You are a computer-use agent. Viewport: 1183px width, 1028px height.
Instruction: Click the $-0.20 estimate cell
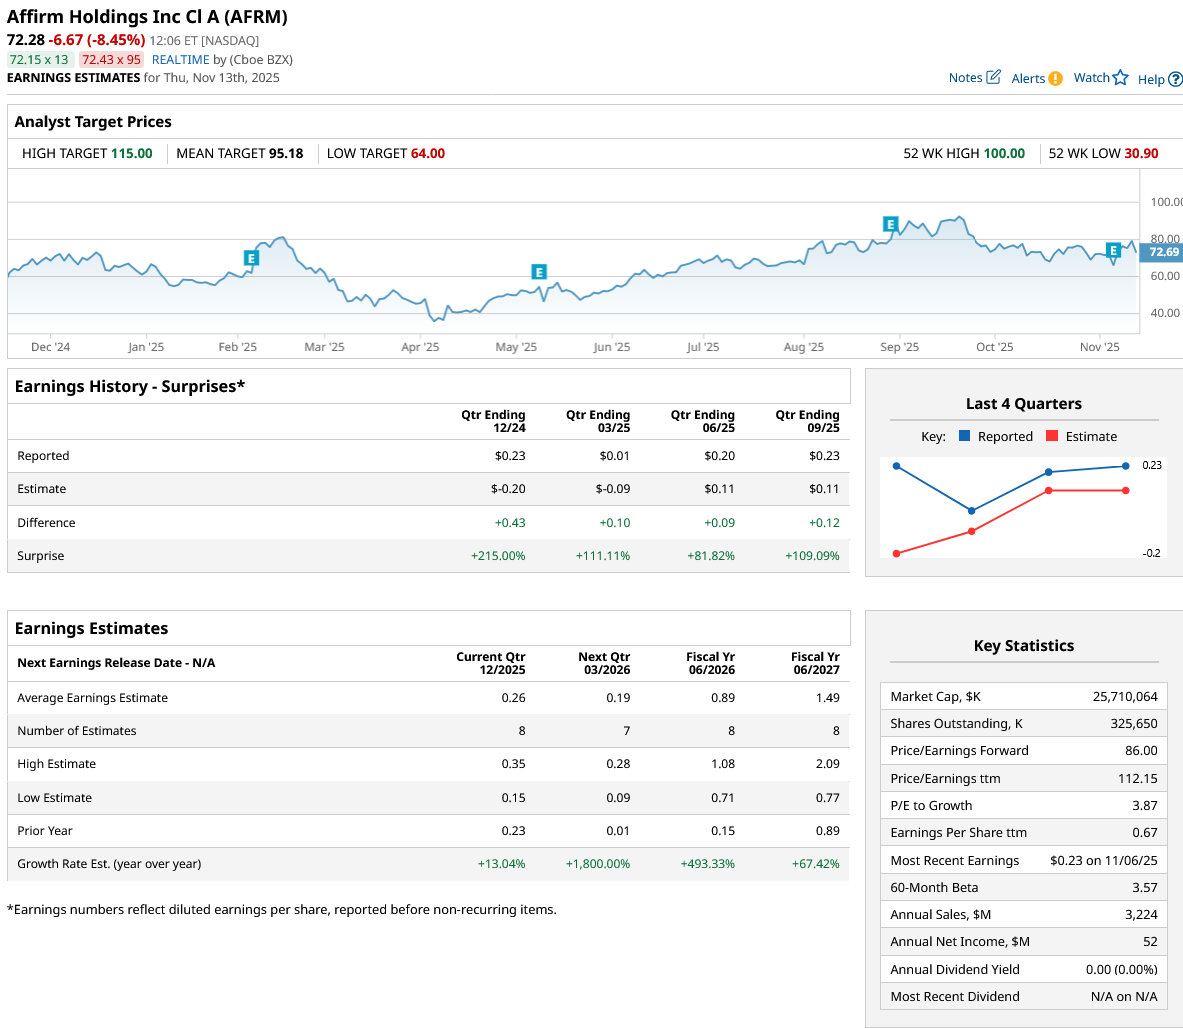tap(508, 489)
